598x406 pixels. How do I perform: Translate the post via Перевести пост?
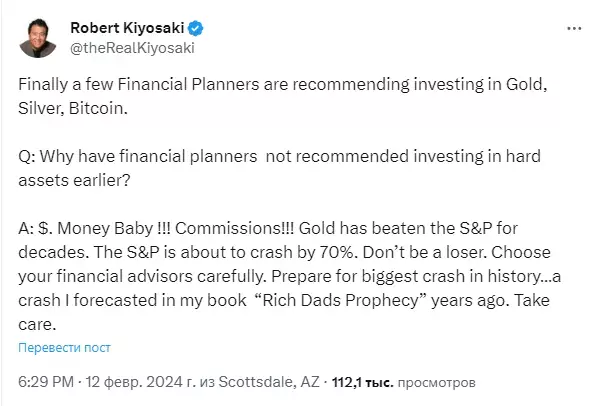64,348
